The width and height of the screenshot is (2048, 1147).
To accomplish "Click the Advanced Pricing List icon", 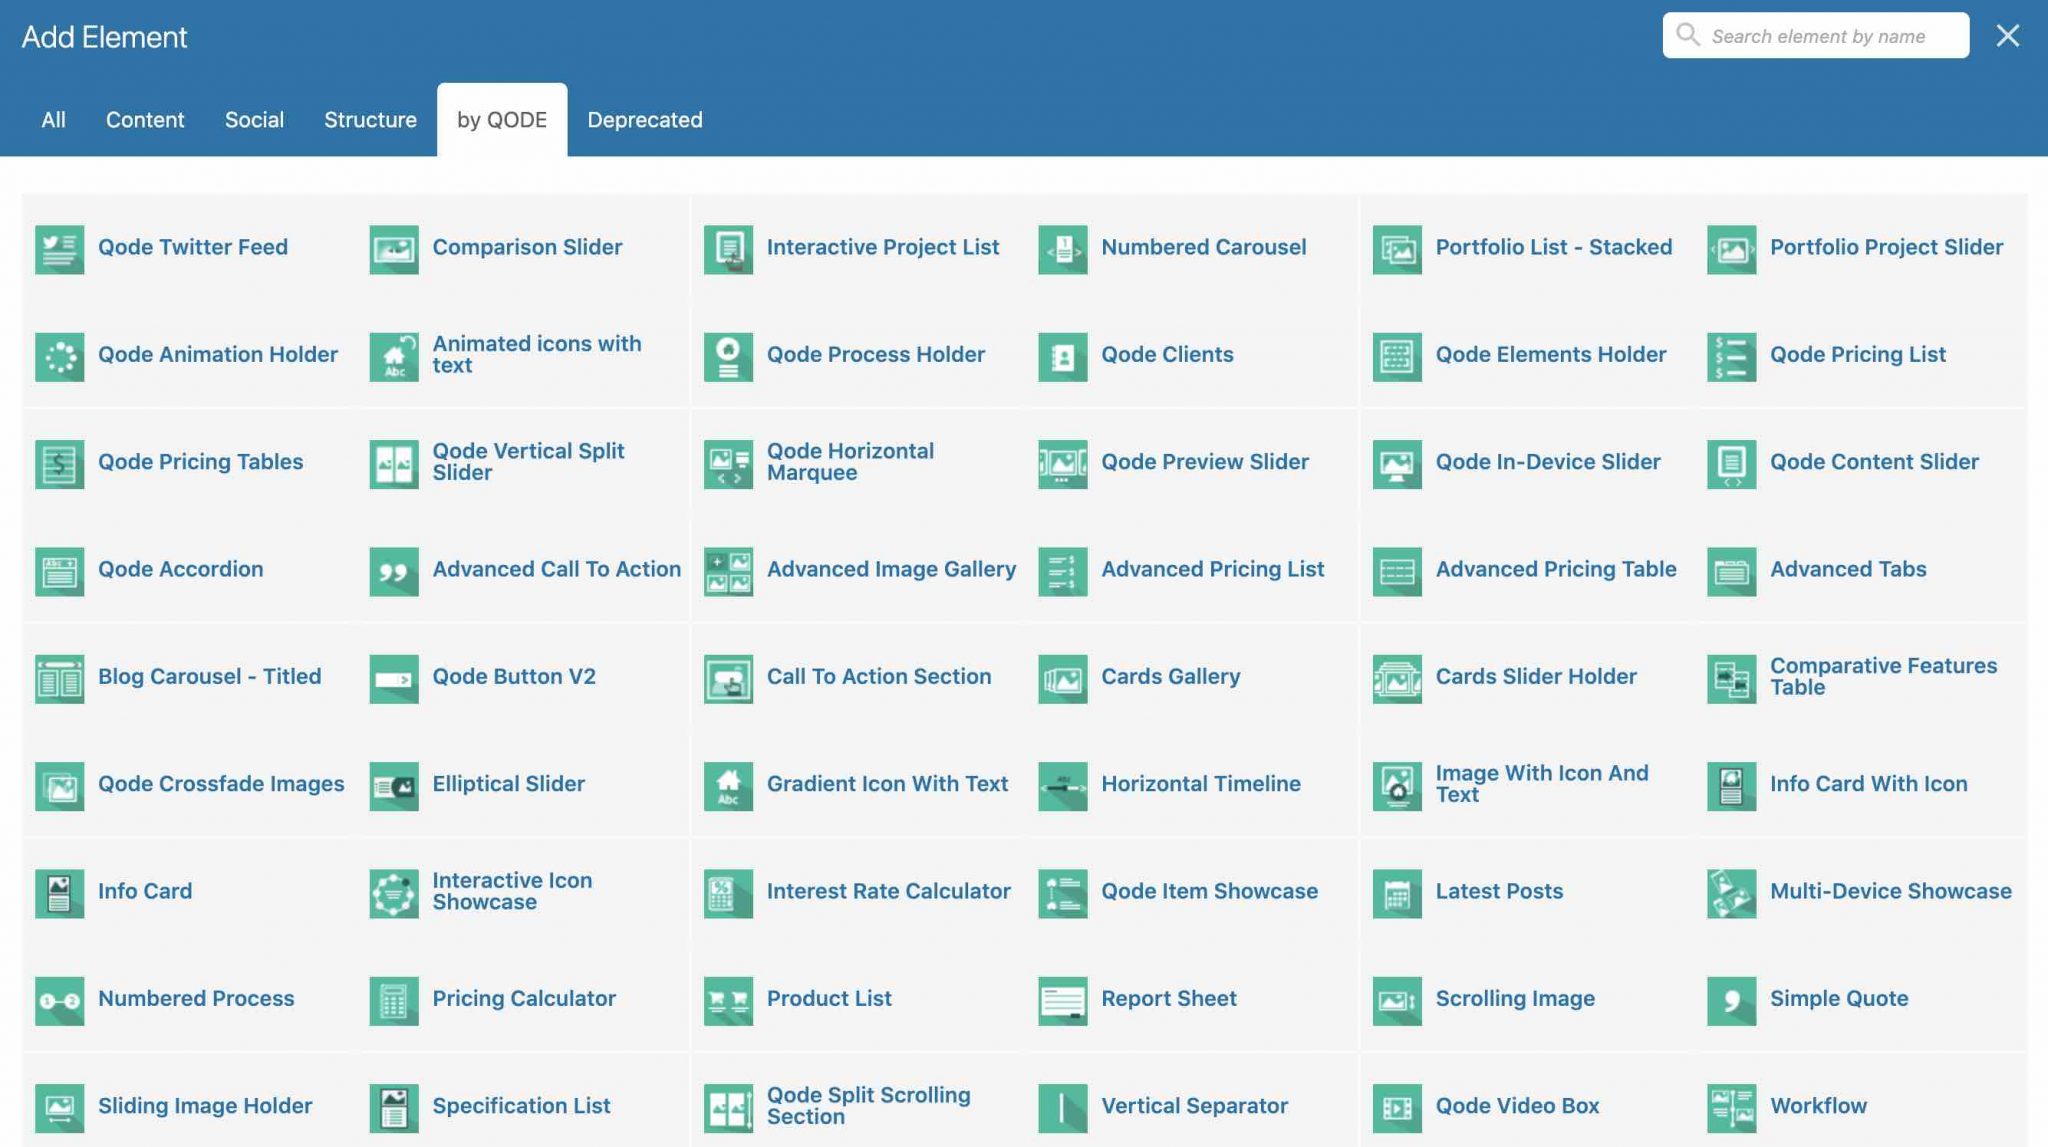I will pos(1063,571).
